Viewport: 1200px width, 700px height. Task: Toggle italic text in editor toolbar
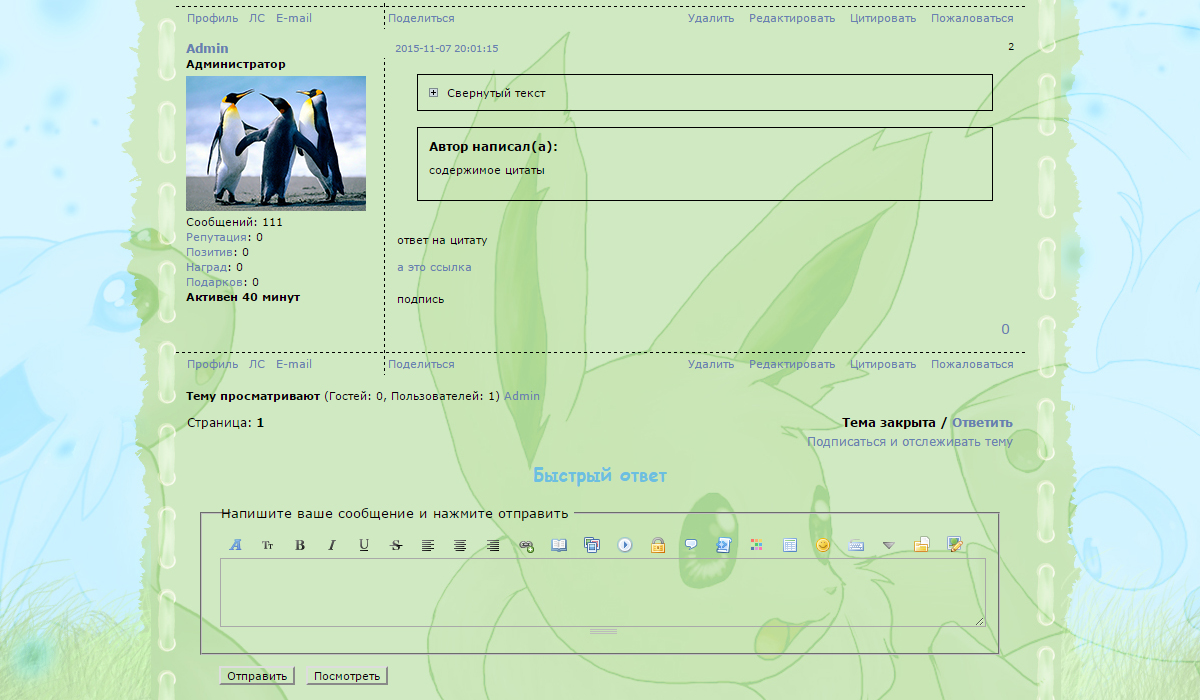(x=332, y=545)
